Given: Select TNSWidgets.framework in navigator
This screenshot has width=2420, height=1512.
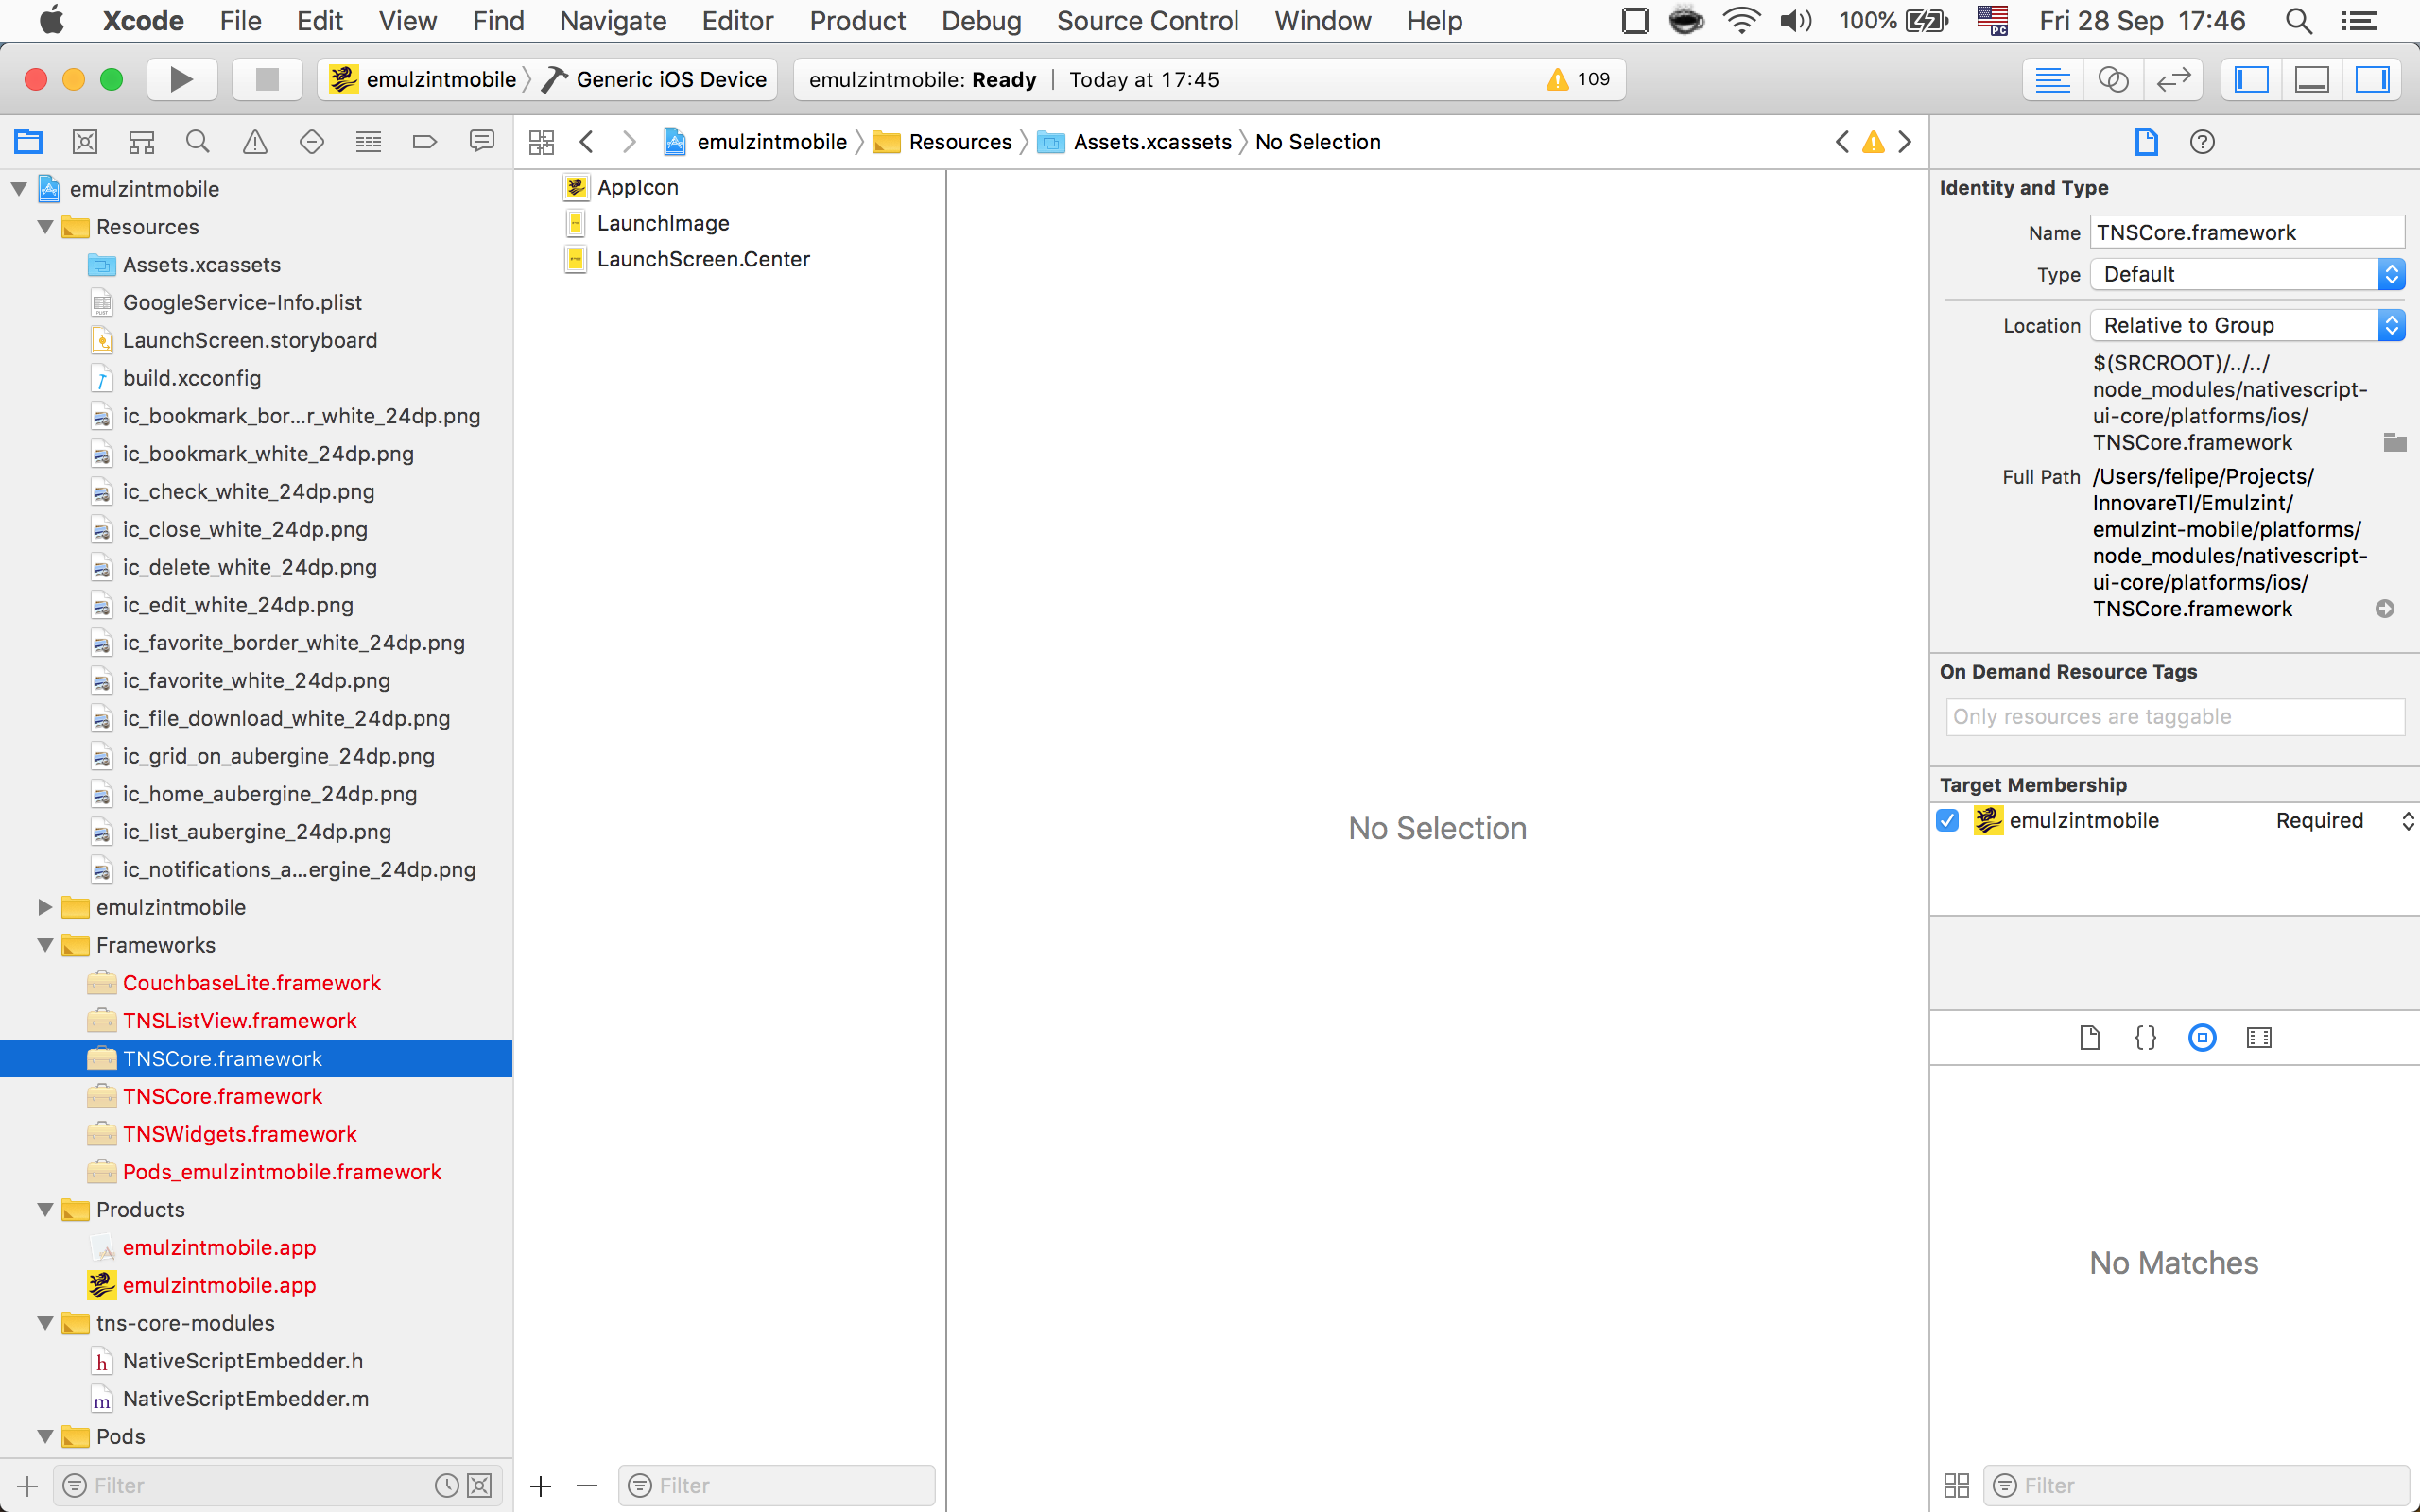Looking at the screenshot, I should pos(239,1134).
